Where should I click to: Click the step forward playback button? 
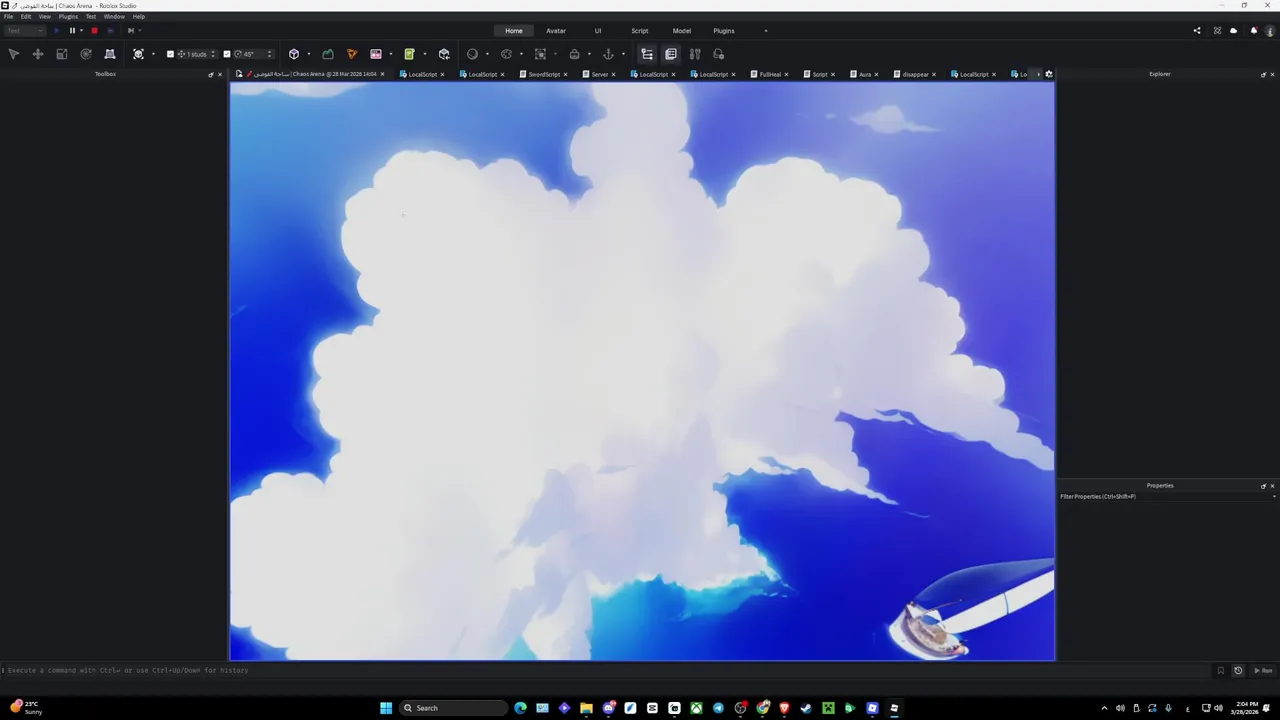pos(130,31)
